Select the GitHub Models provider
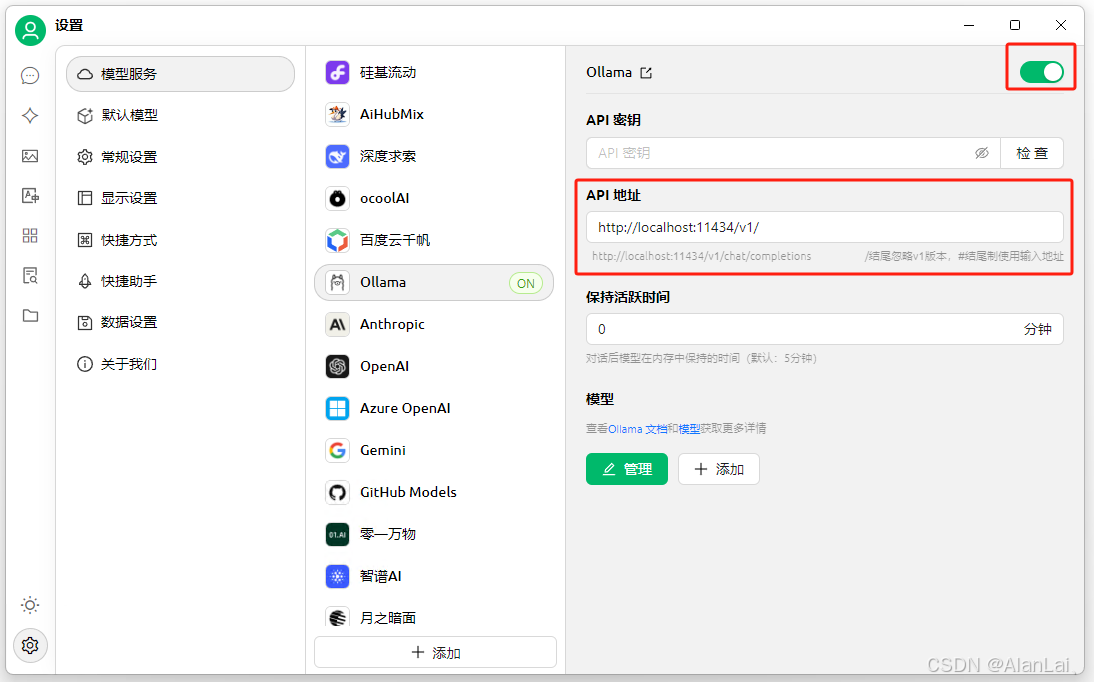This screenshot has height=682, width=1094. [x=434, y=492]
